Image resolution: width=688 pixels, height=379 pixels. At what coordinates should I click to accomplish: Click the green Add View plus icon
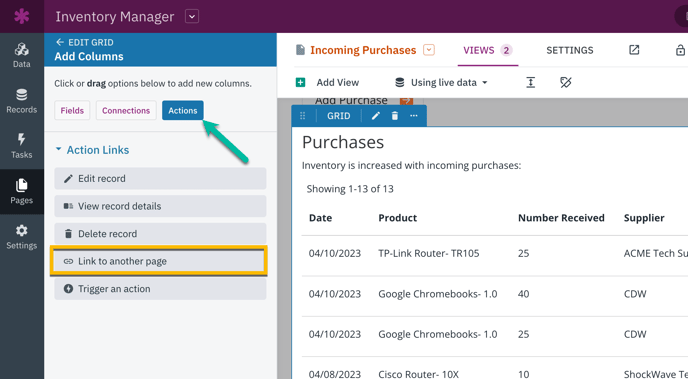[301, 82]
